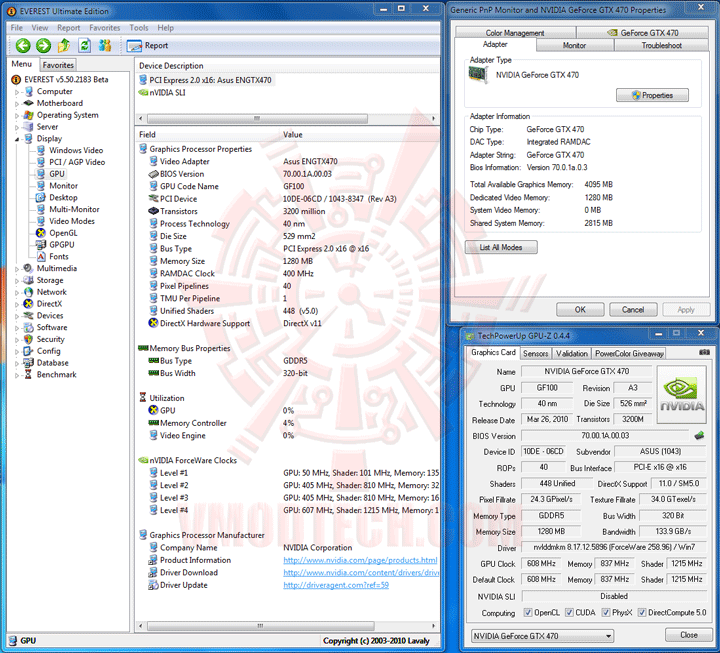Viewport: 720px width, 653px height.
Task: Click the Properties button in Adapter Type
Action: [652, 95]
